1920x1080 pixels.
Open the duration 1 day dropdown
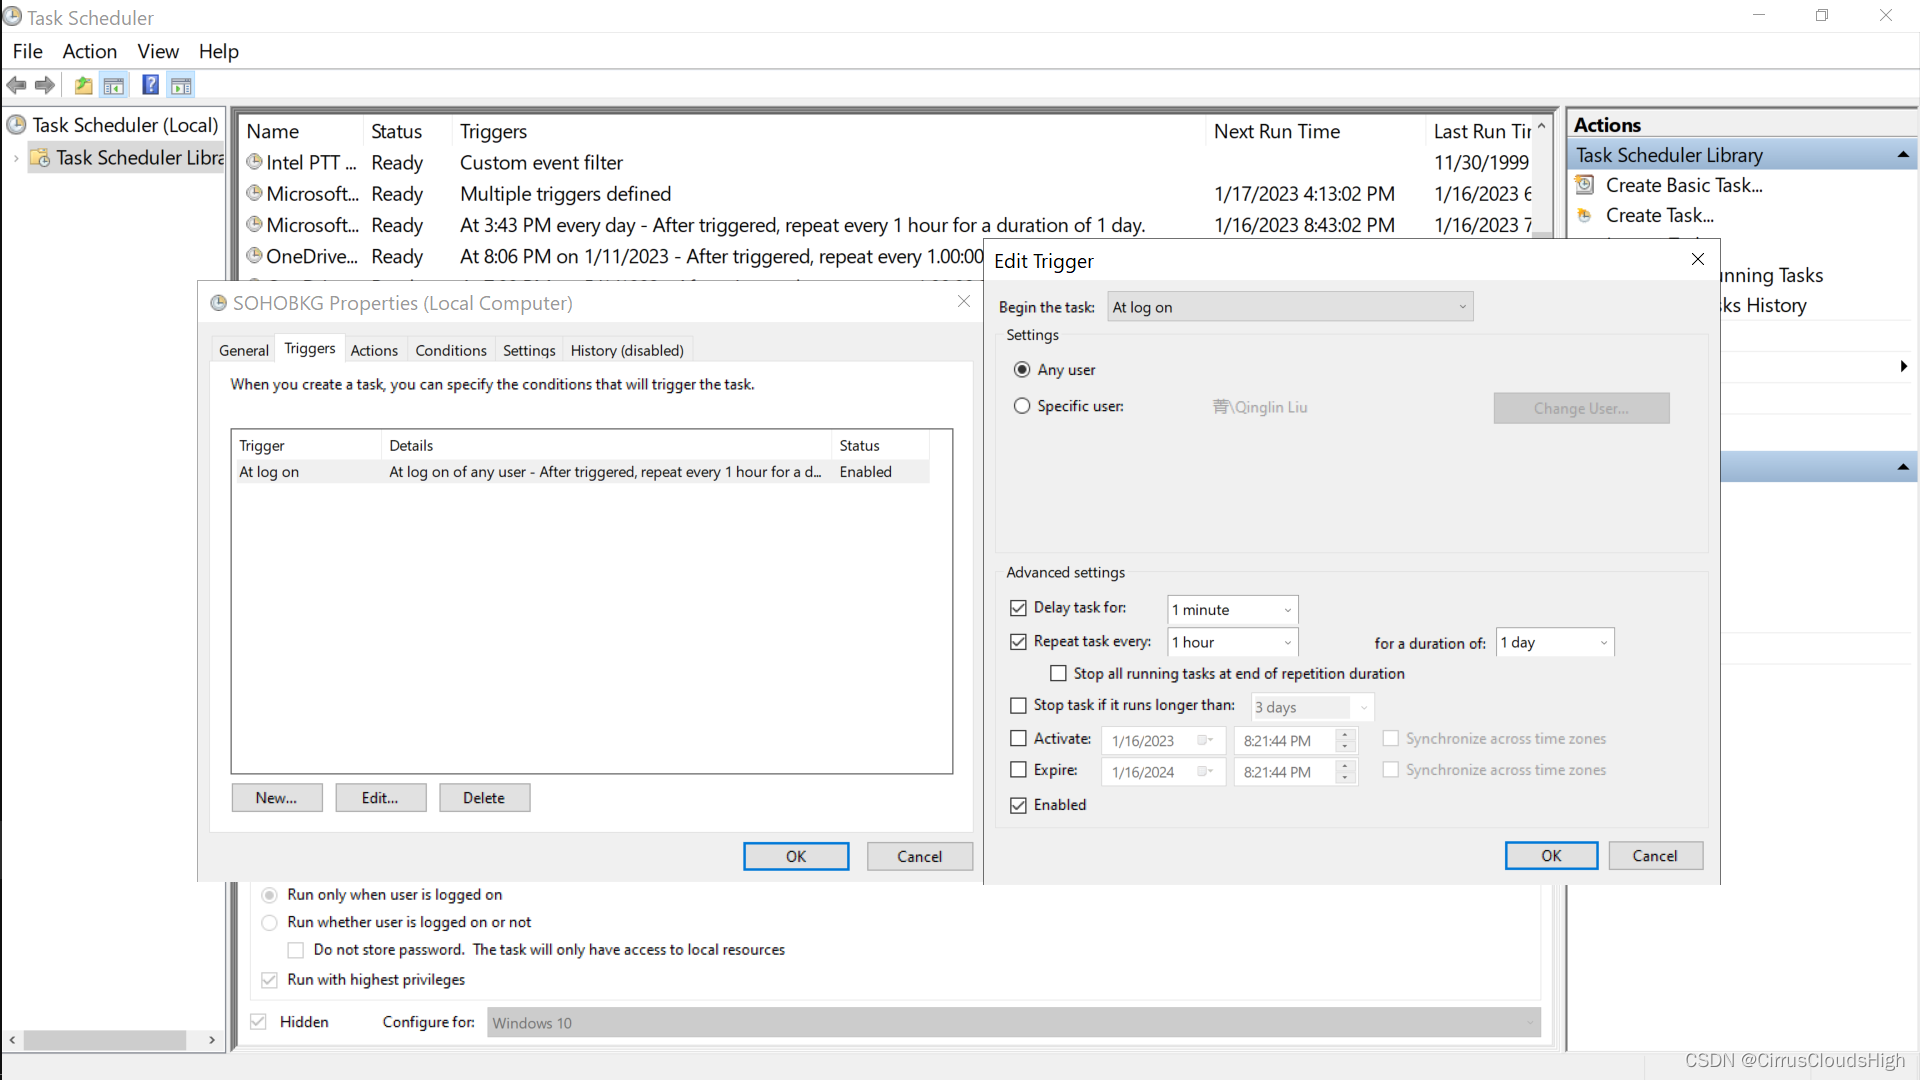tap(1555, 642)
